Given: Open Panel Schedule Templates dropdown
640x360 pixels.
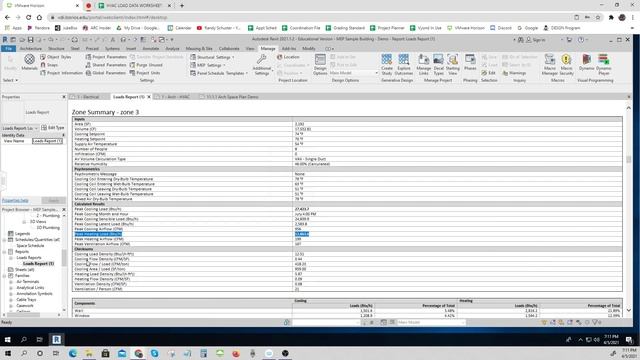Looking at the screenshot, I should pyautogui.click(x=219, y=73).
